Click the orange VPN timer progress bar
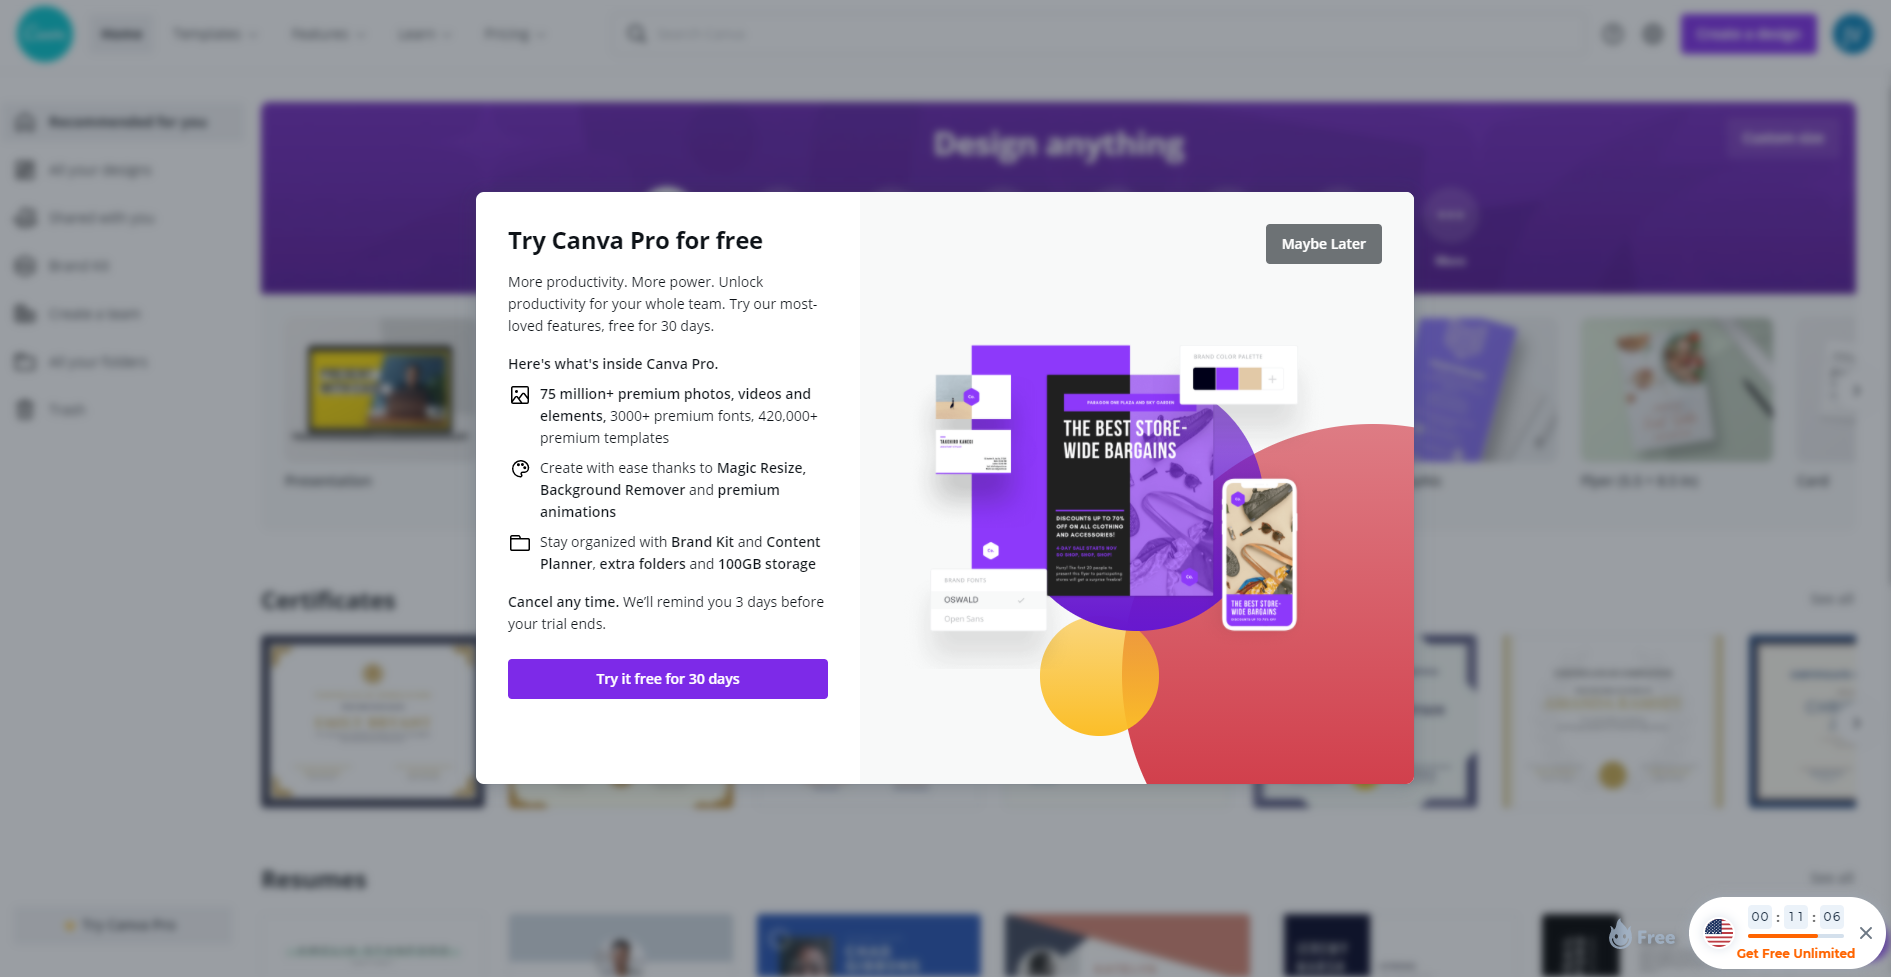The width and height of the screenshot is (1891, 977). [x=1795, y=936]
